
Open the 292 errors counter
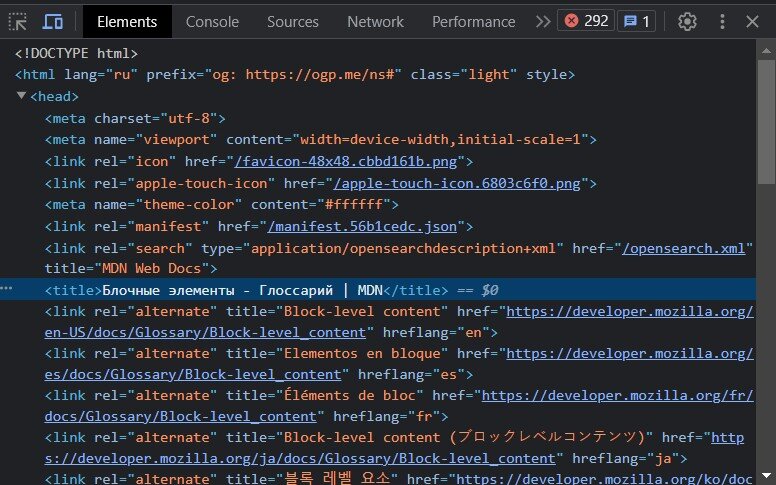click(586, 21)
